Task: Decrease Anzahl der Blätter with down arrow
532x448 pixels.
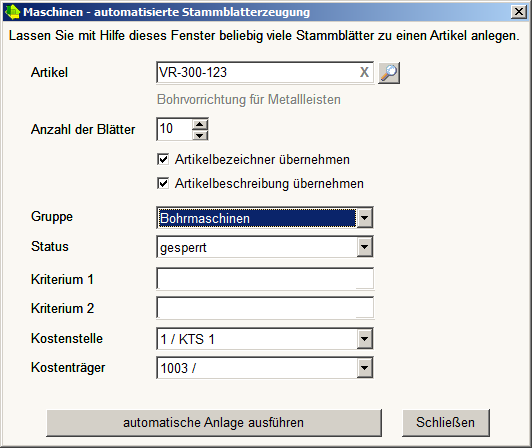Action: click(200, 135)
